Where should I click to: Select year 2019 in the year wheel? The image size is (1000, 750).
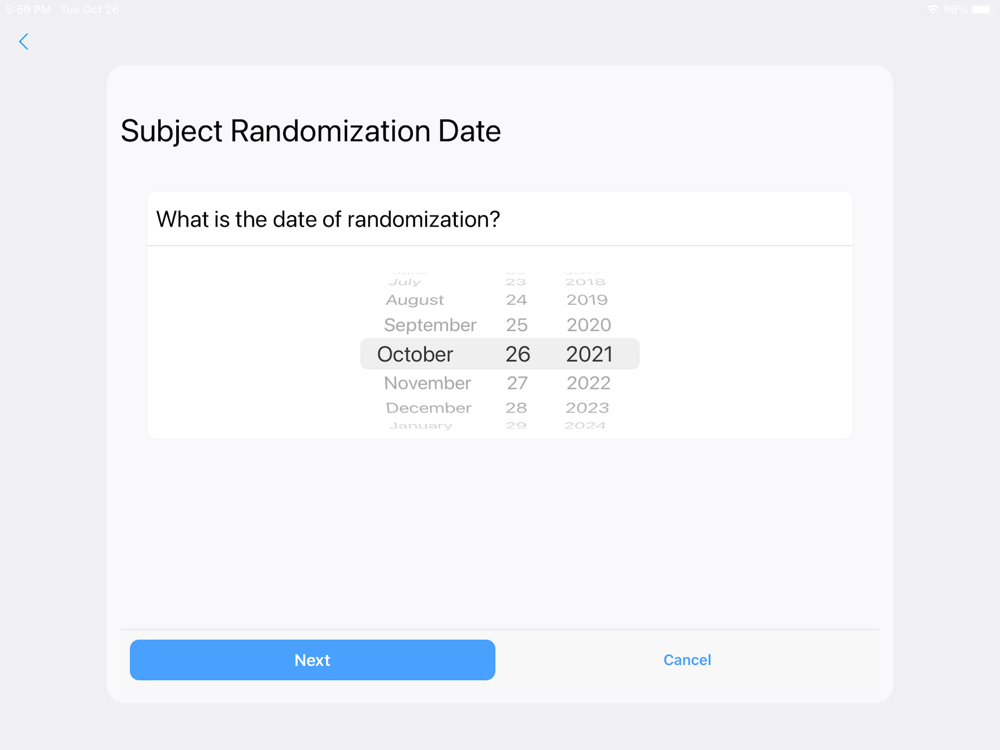point(587,300)
